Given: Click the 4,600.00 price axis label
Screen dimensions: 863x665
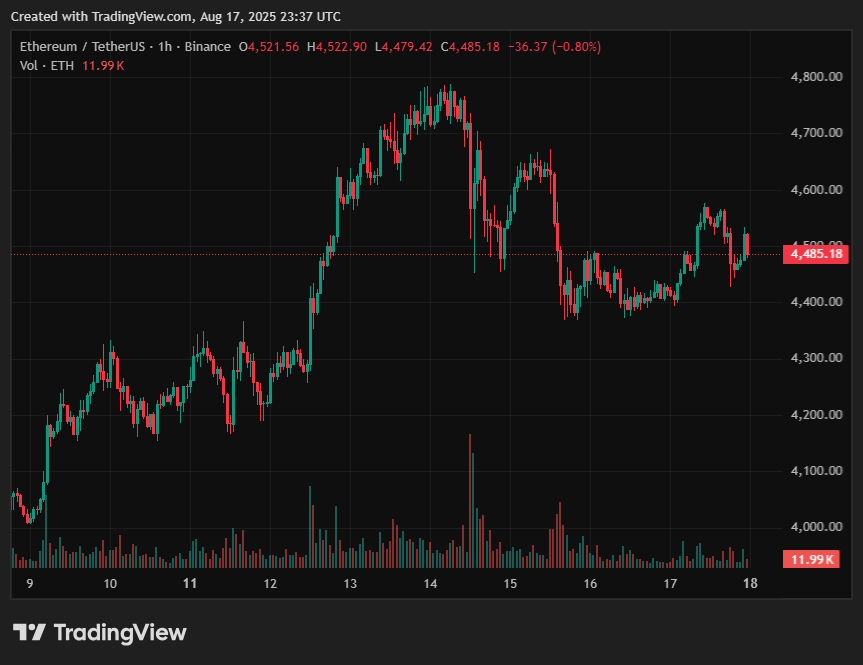Looking at the screenshot, I should point(816,189).
